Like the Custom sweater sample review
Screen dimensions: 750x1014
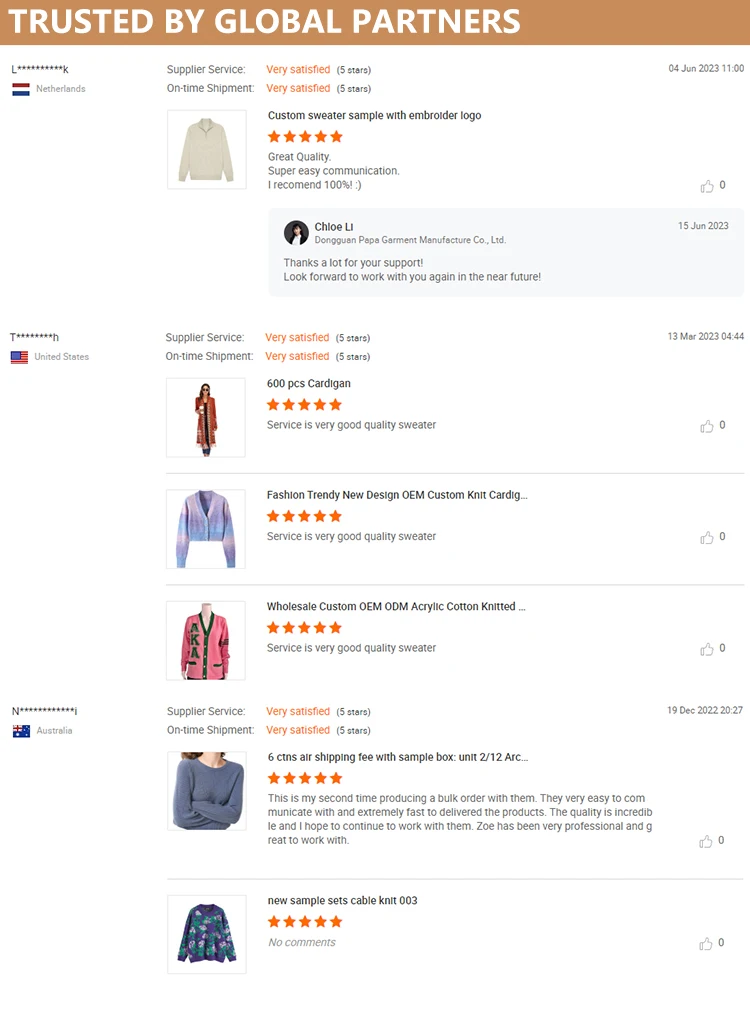tap(707, 186)
